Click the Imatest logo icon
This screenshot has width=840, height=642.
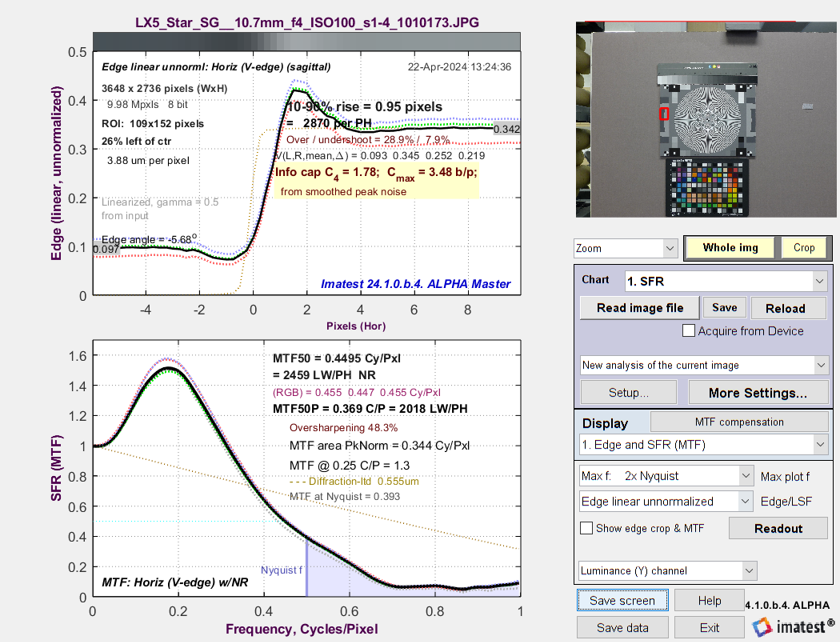pyautogui.click(x=762, y=627)
